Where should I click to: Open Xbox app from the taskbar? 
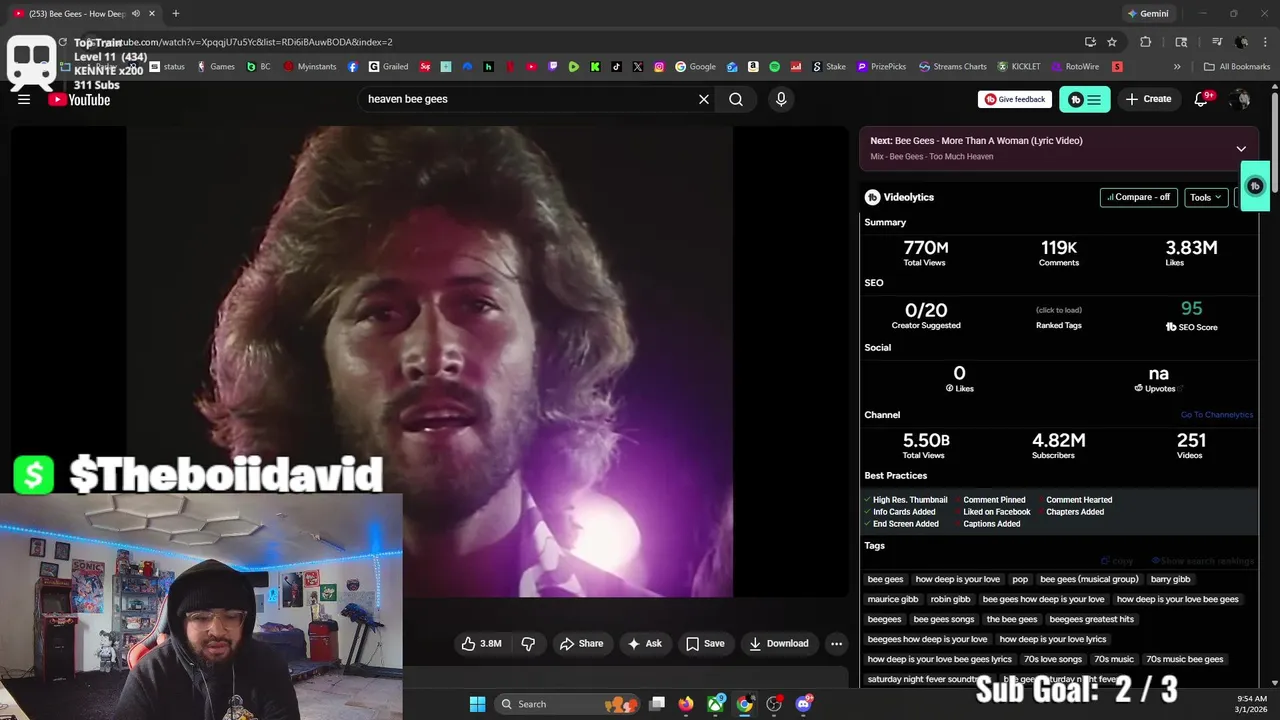click(716, 704)
